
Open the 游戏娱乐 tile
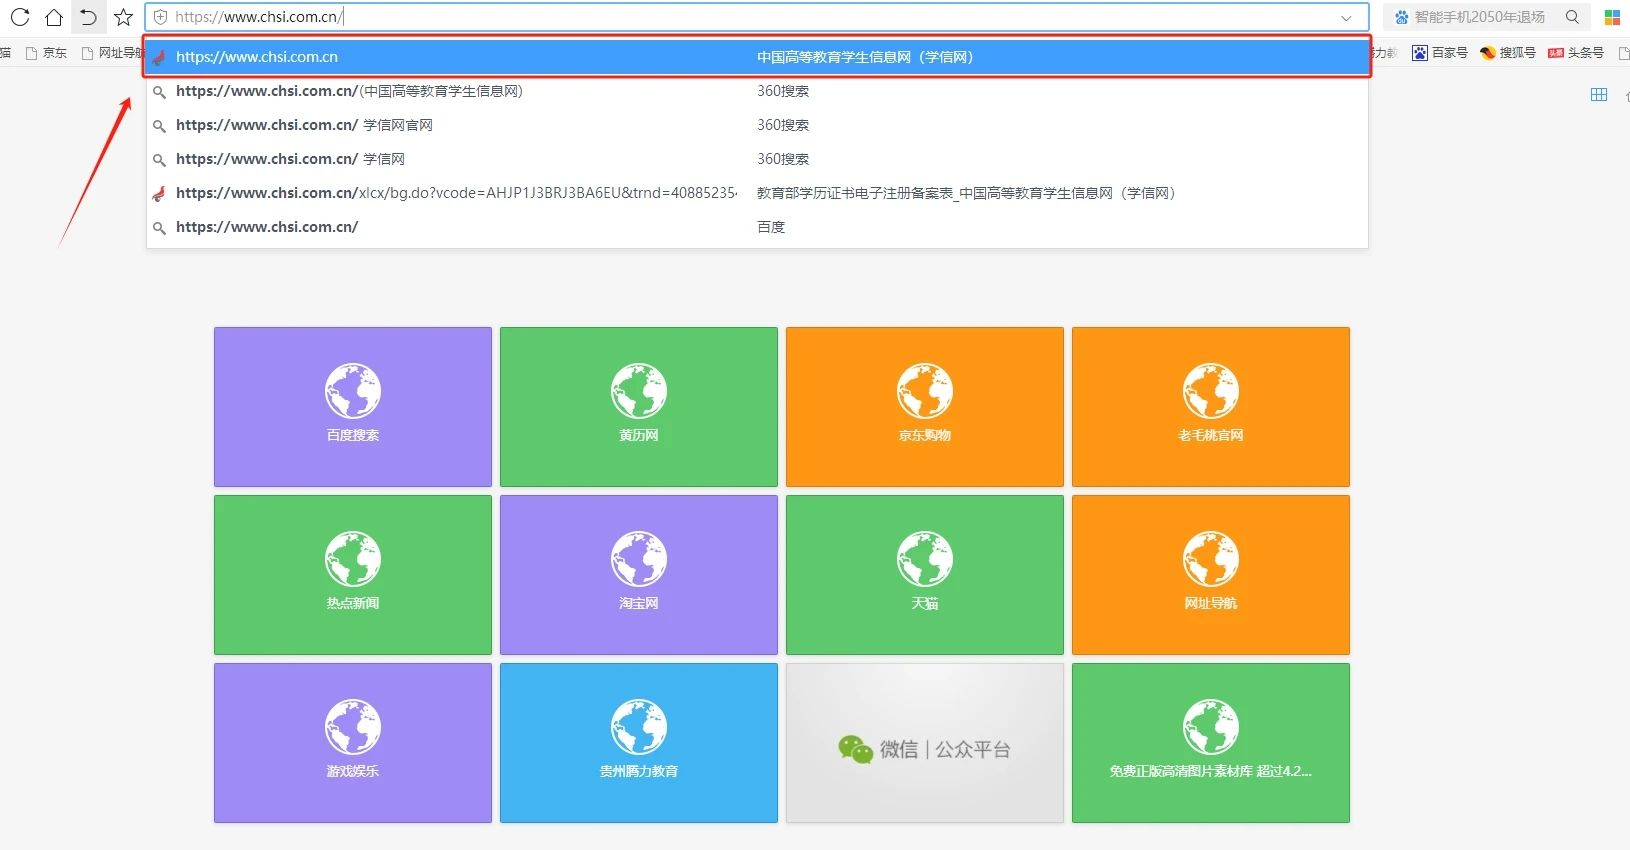[353, 743]
